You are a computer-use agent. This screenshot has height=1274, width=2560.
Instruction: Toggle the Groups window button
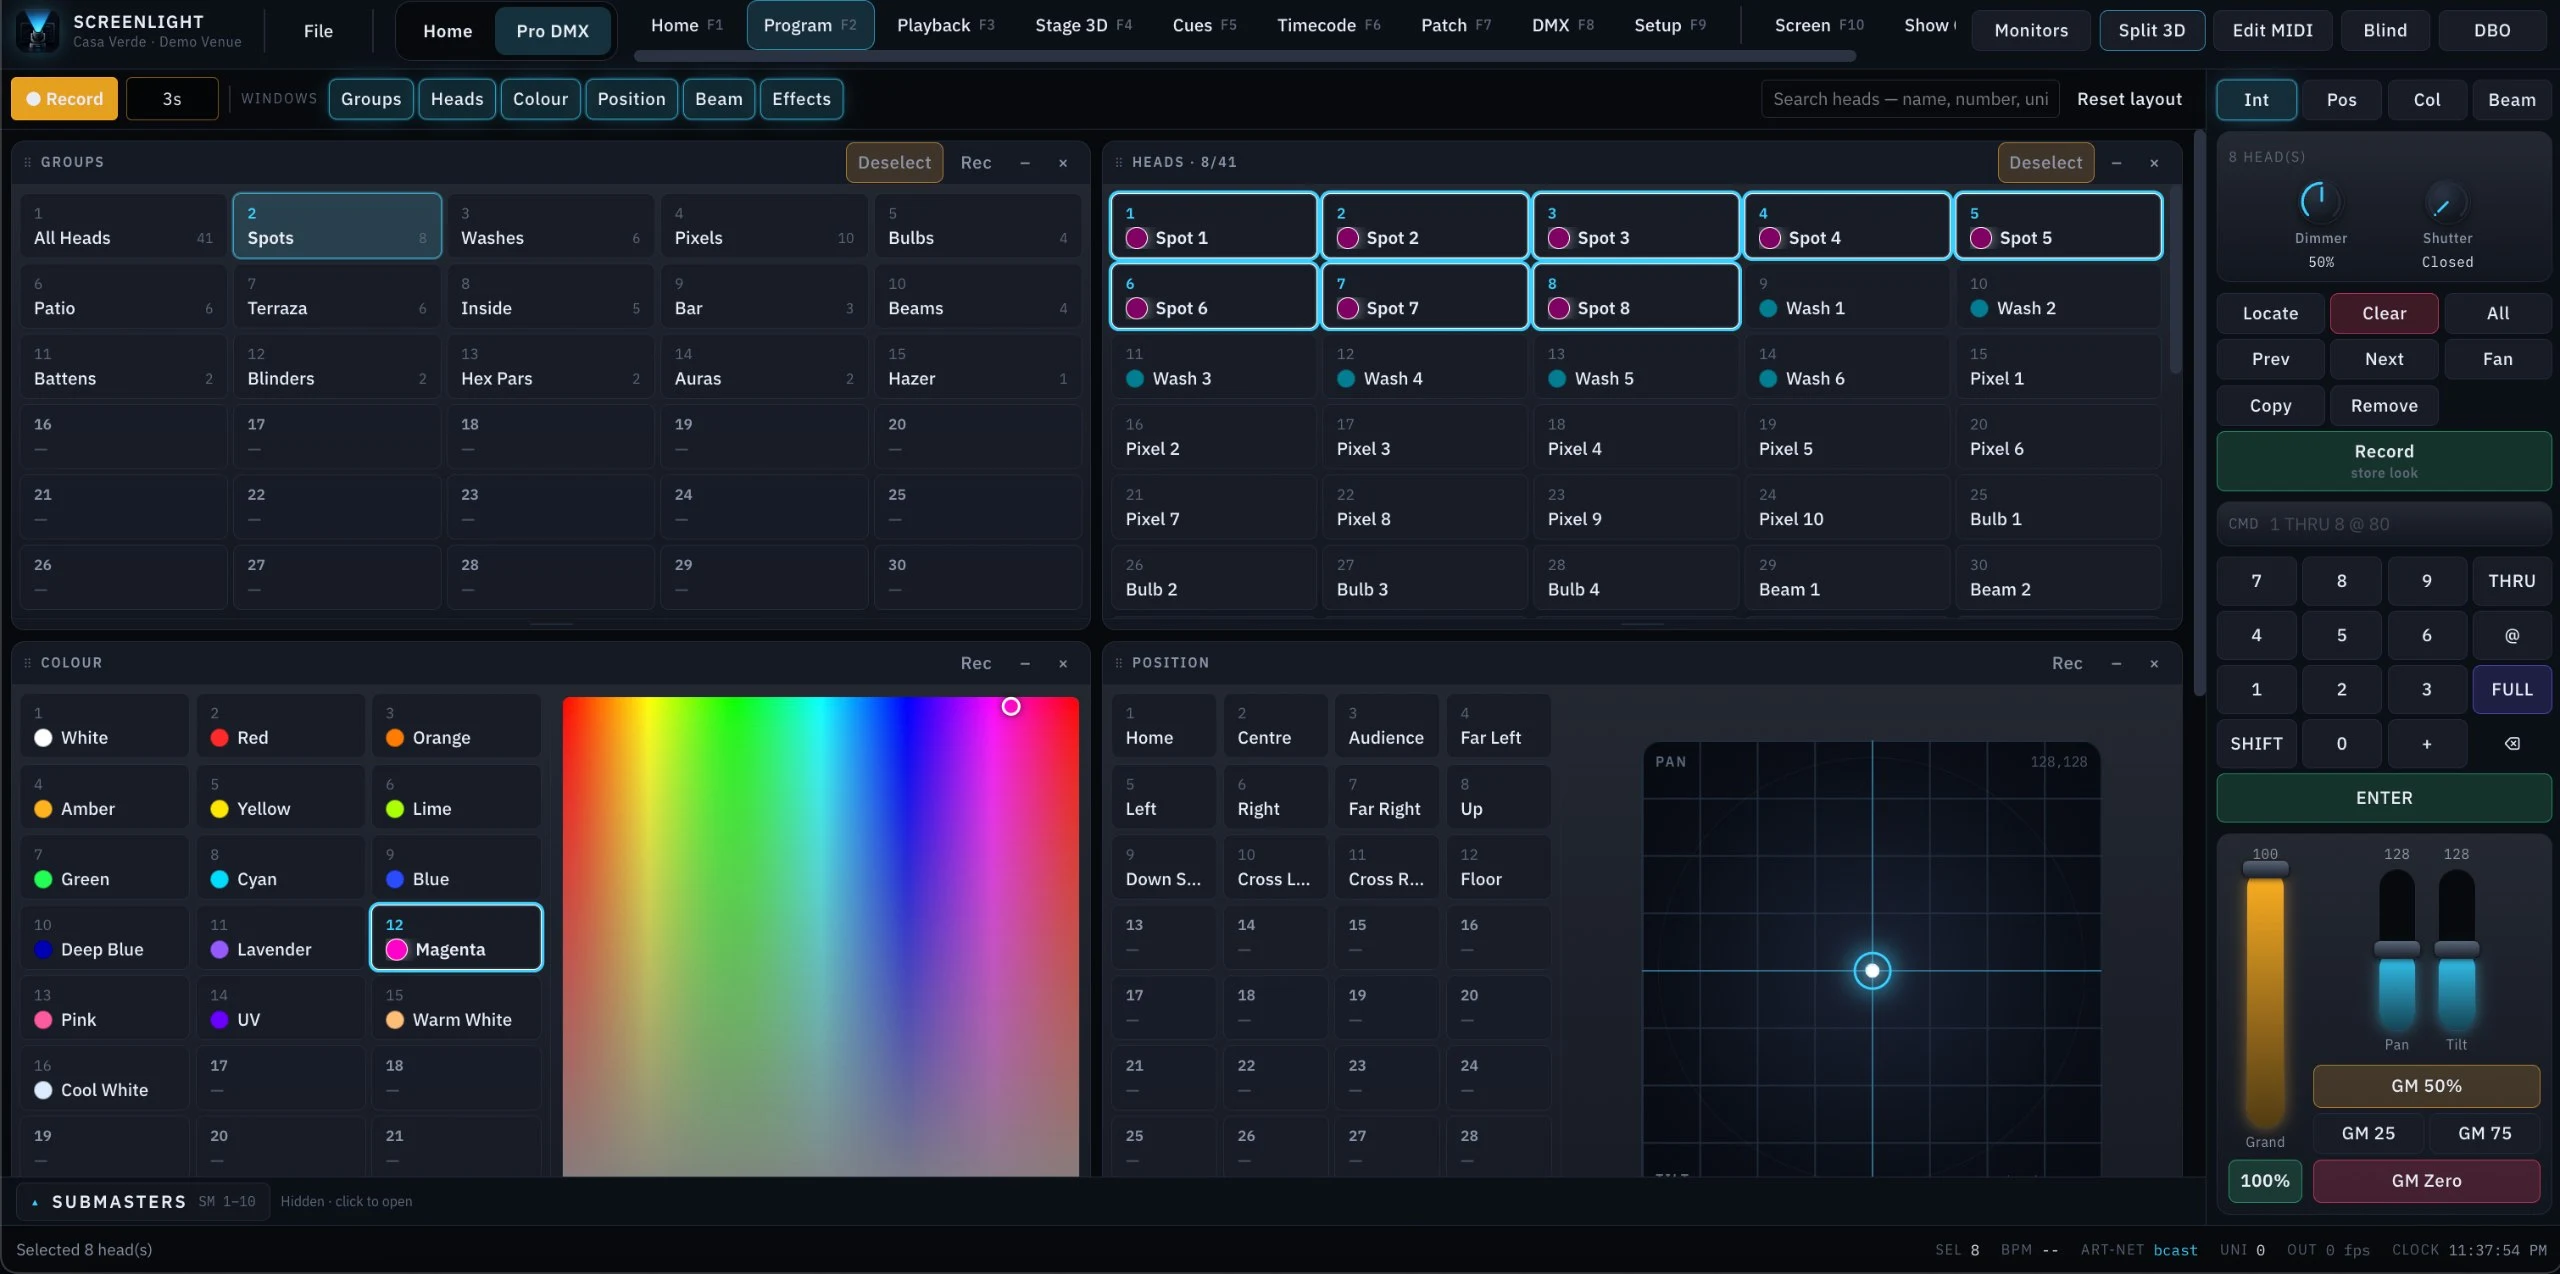click(x=371, y=99)
